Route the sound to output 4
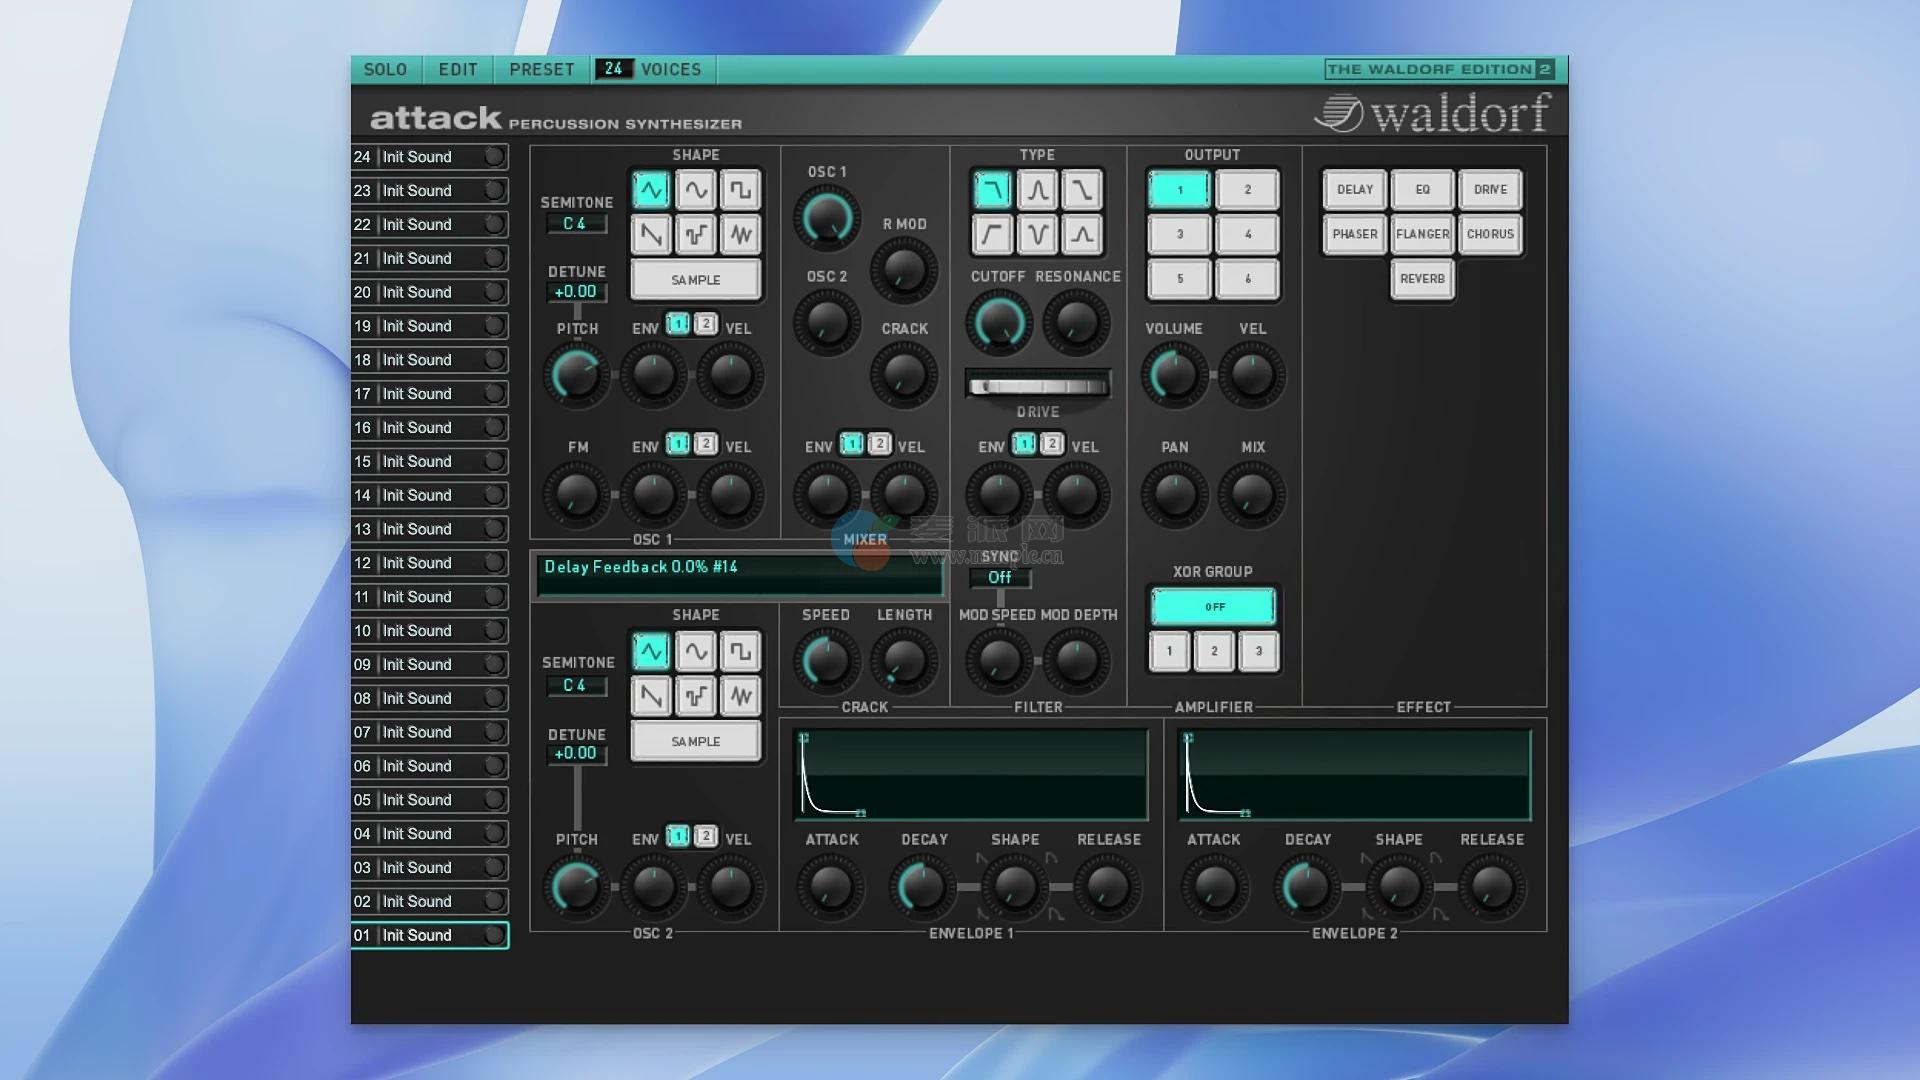Viewport: 1920px width, 1080px height. 1247,235
